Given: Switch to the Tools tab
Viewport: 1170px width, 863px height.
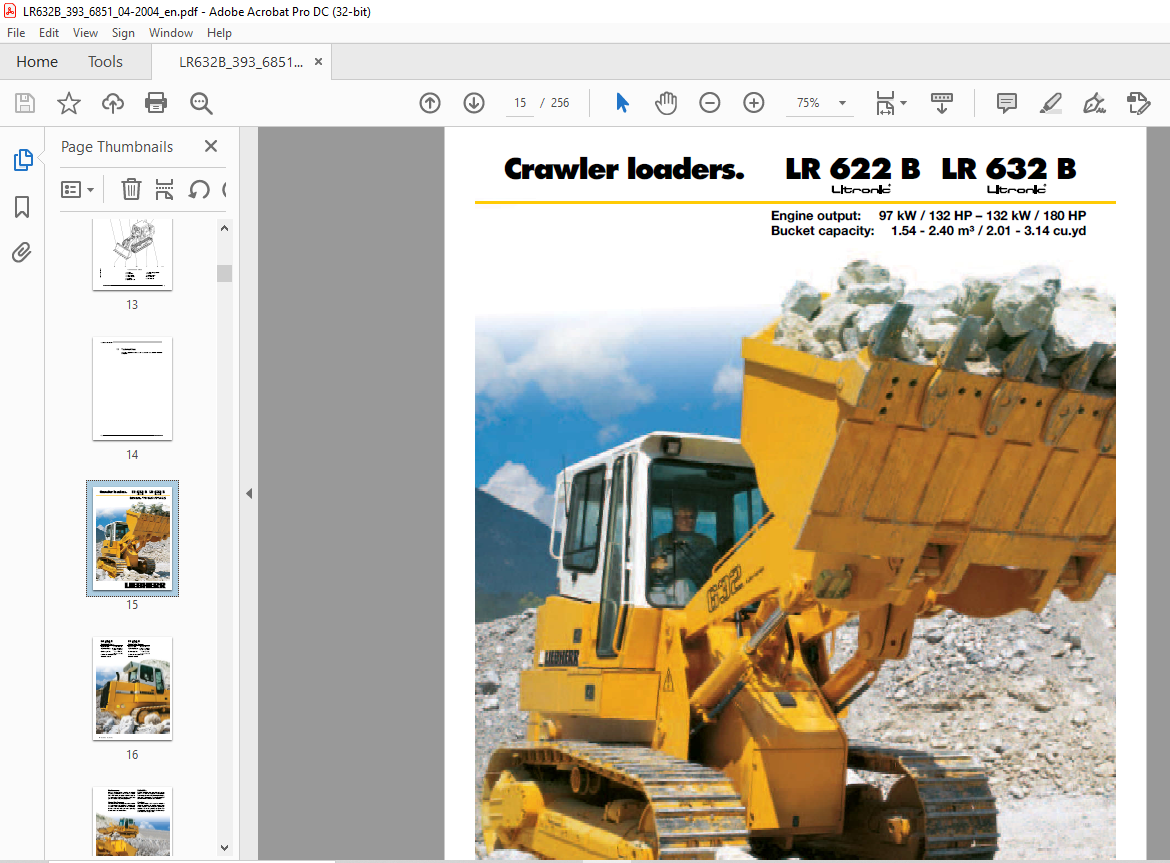Looking at the screenshot, I should (105, 62).
